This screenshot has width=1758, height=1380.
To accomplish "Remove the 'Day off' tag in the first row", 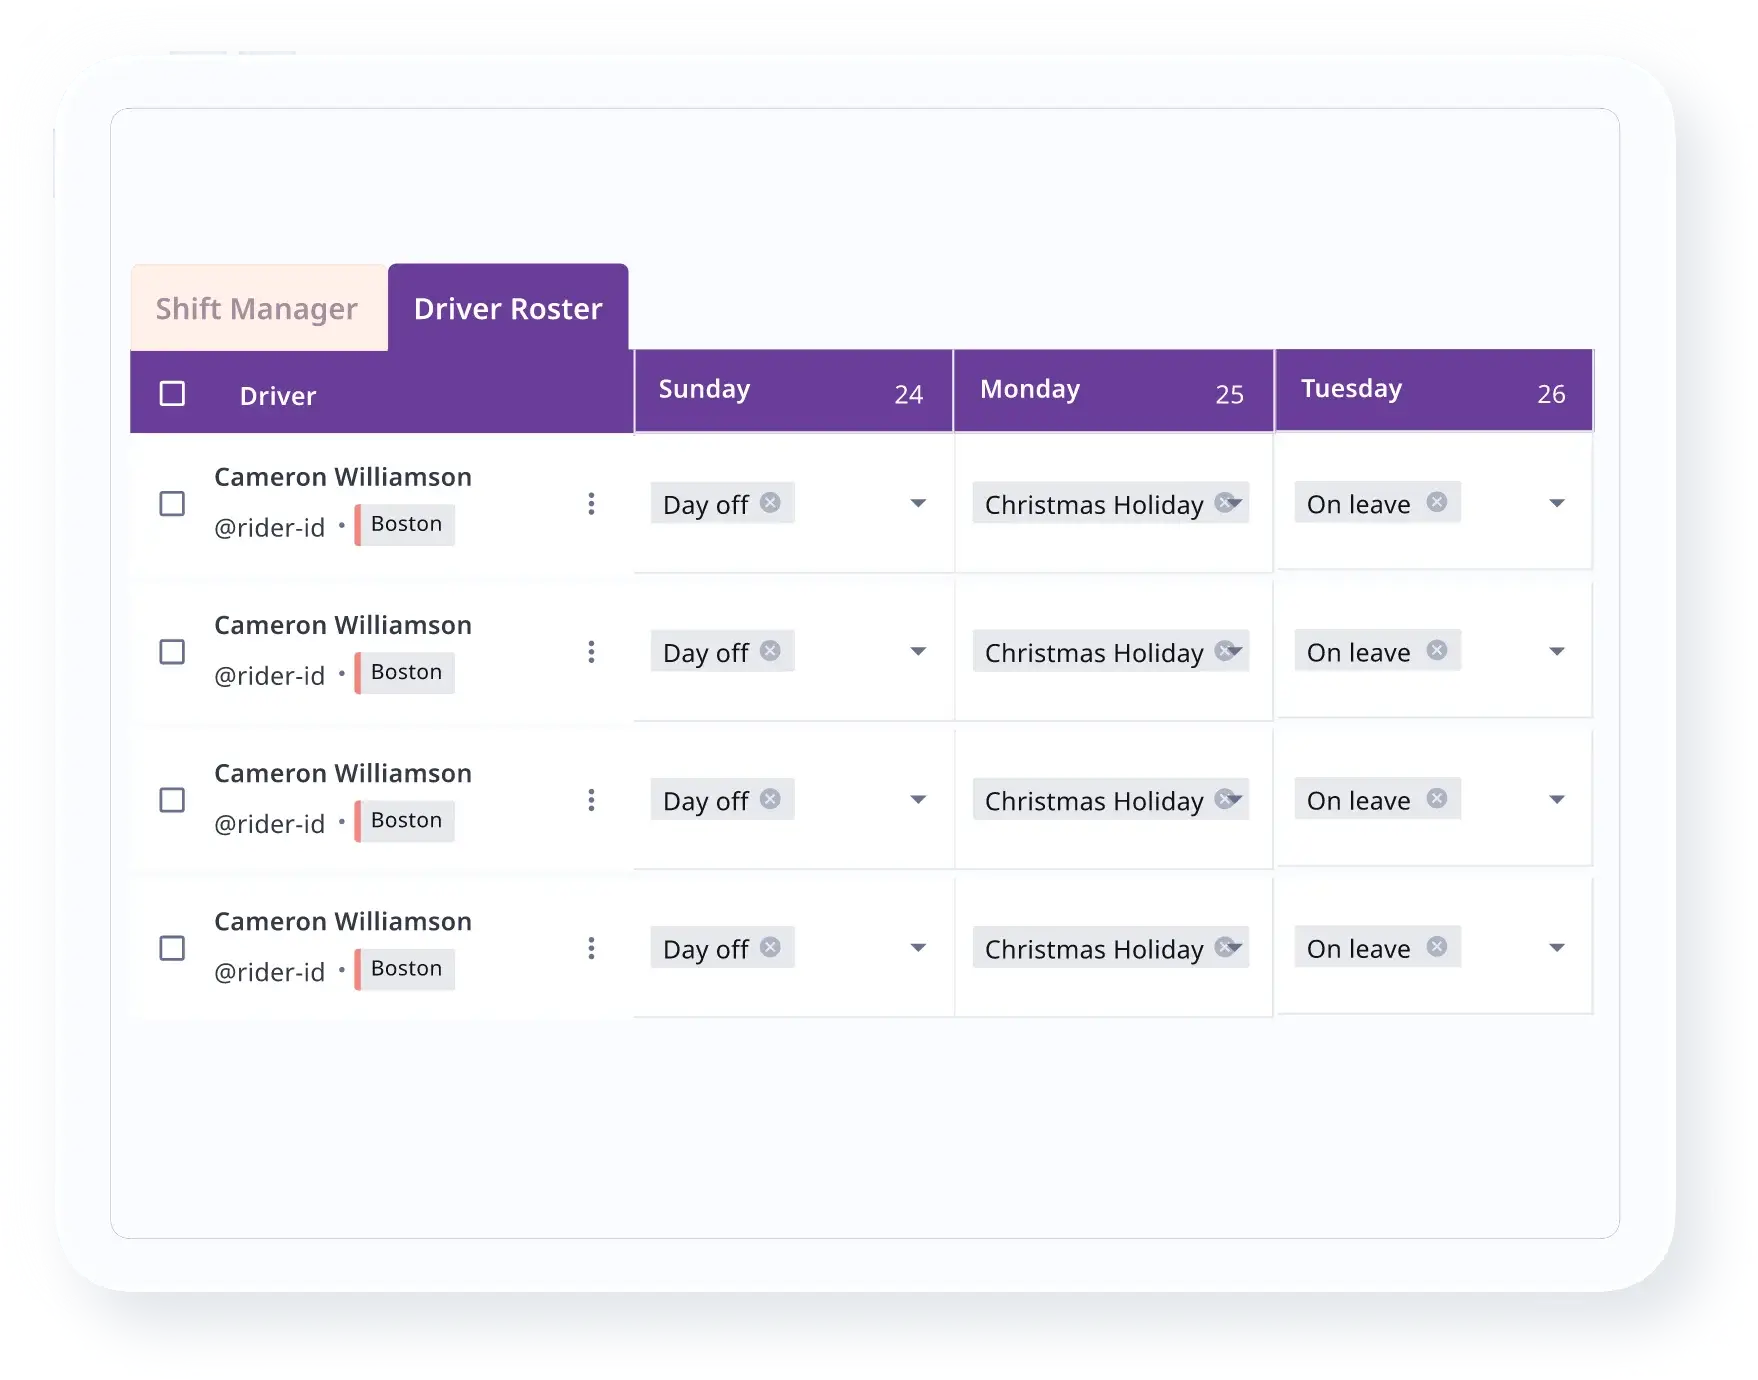I will 770,503.
